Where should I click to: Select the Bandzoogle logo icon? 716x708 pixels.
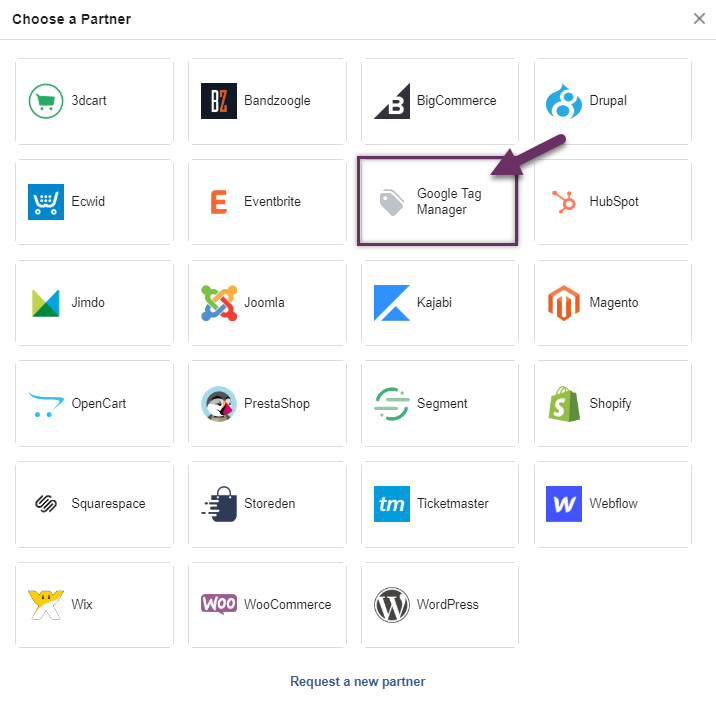[x=219, y=101]
